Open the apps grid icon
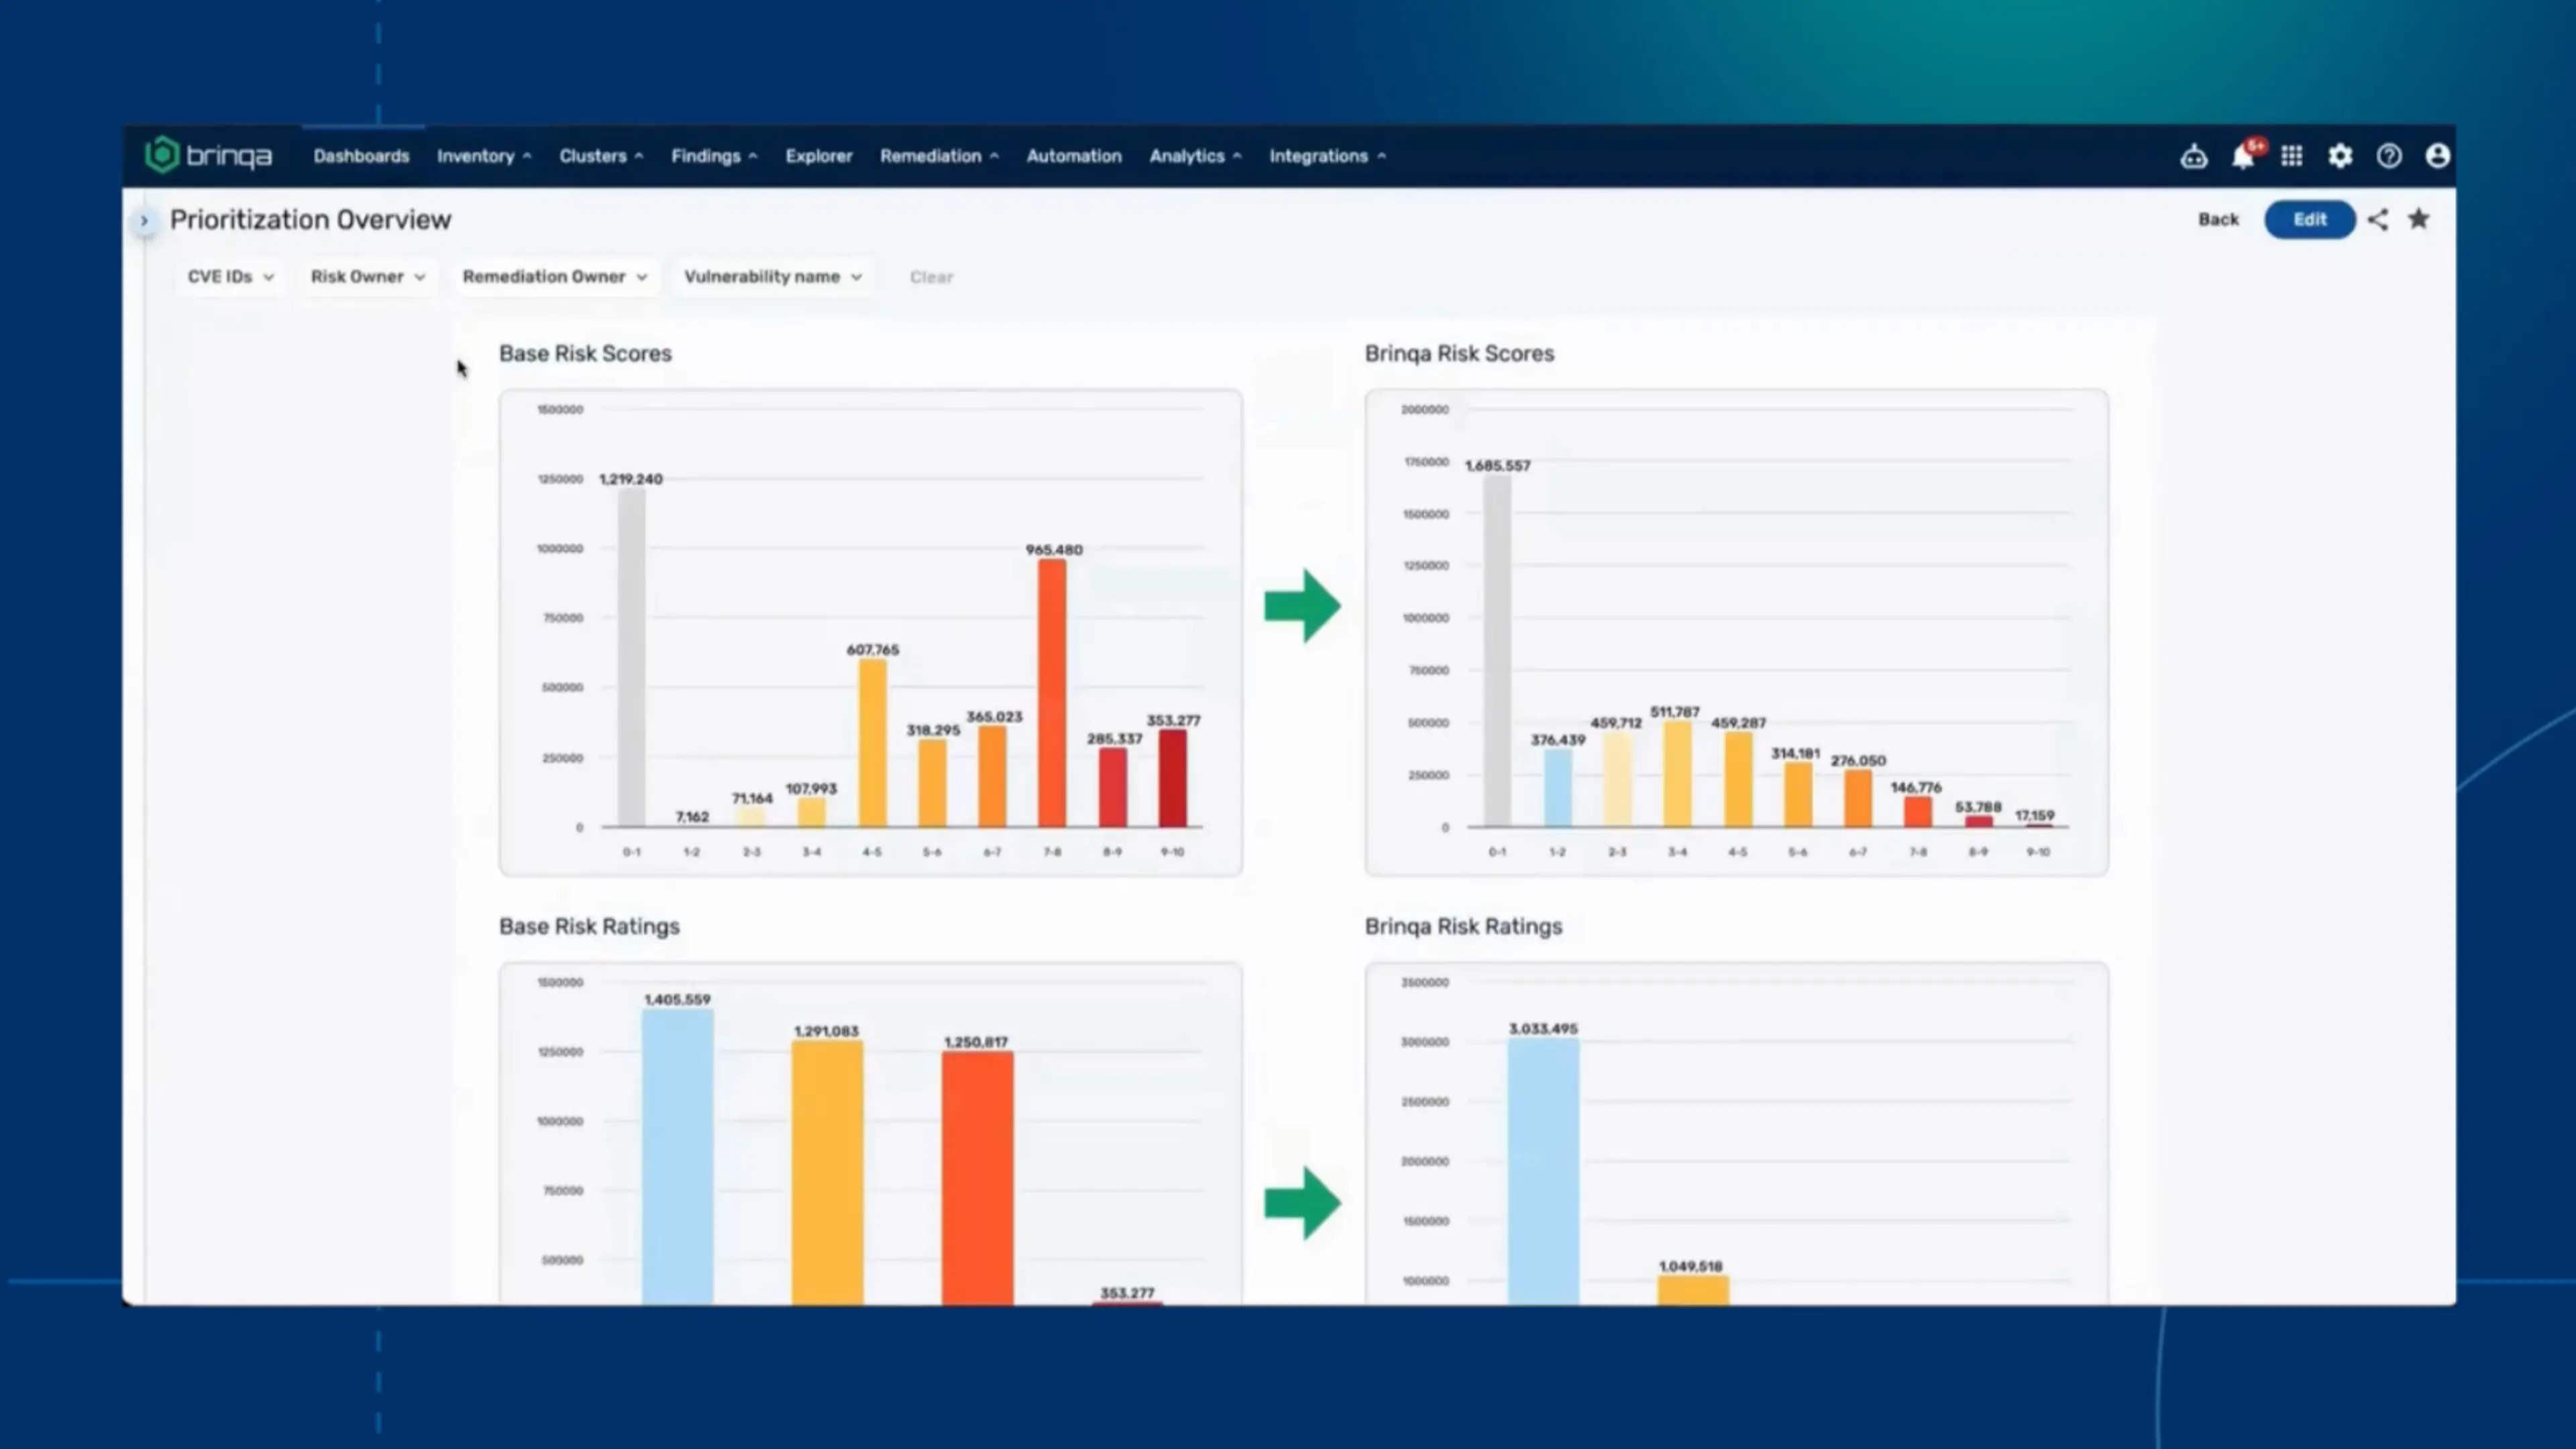 [x=2291, y=157]
